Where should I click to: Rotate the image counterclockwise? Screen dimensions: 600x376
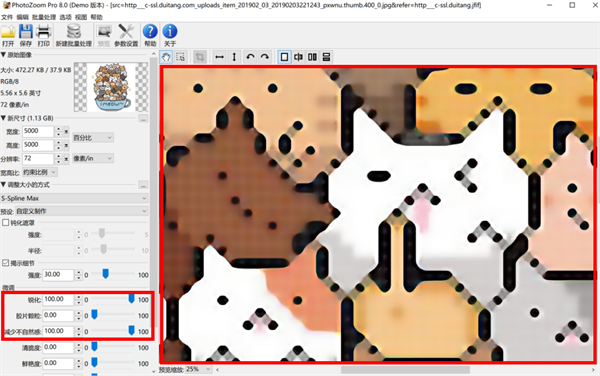click(x=250, y=57)
